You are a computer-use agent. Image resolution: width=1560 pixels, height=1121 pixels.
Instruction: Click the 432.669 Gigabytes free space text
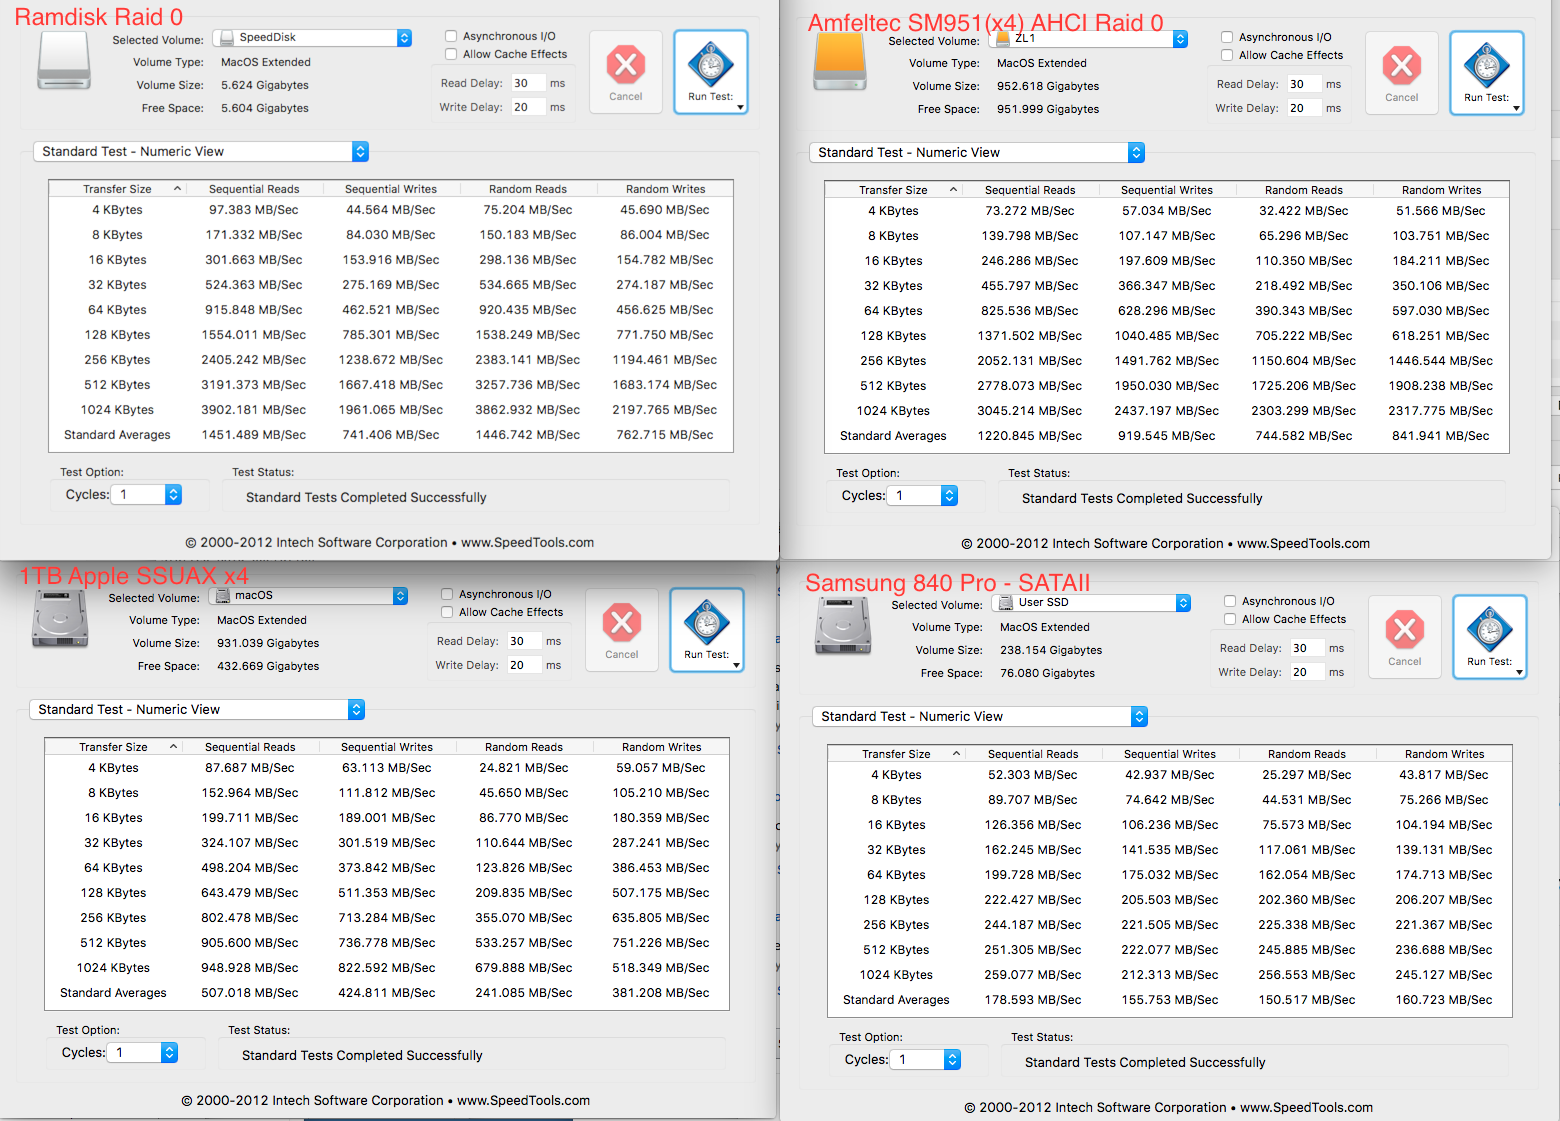(268, 666)
